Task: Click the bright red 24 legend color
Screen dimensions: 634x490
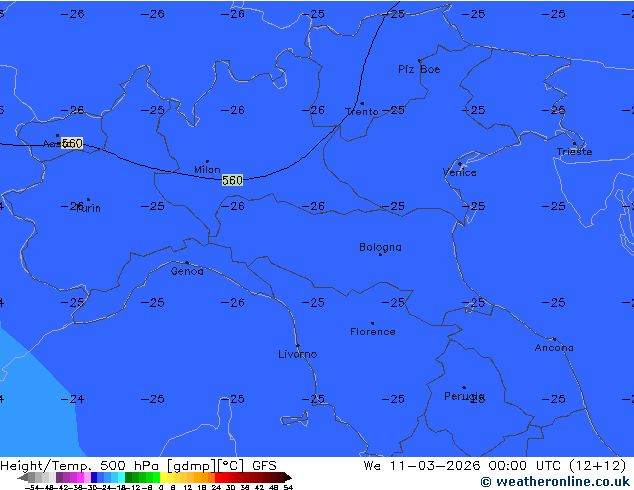Action: (218, 477)
